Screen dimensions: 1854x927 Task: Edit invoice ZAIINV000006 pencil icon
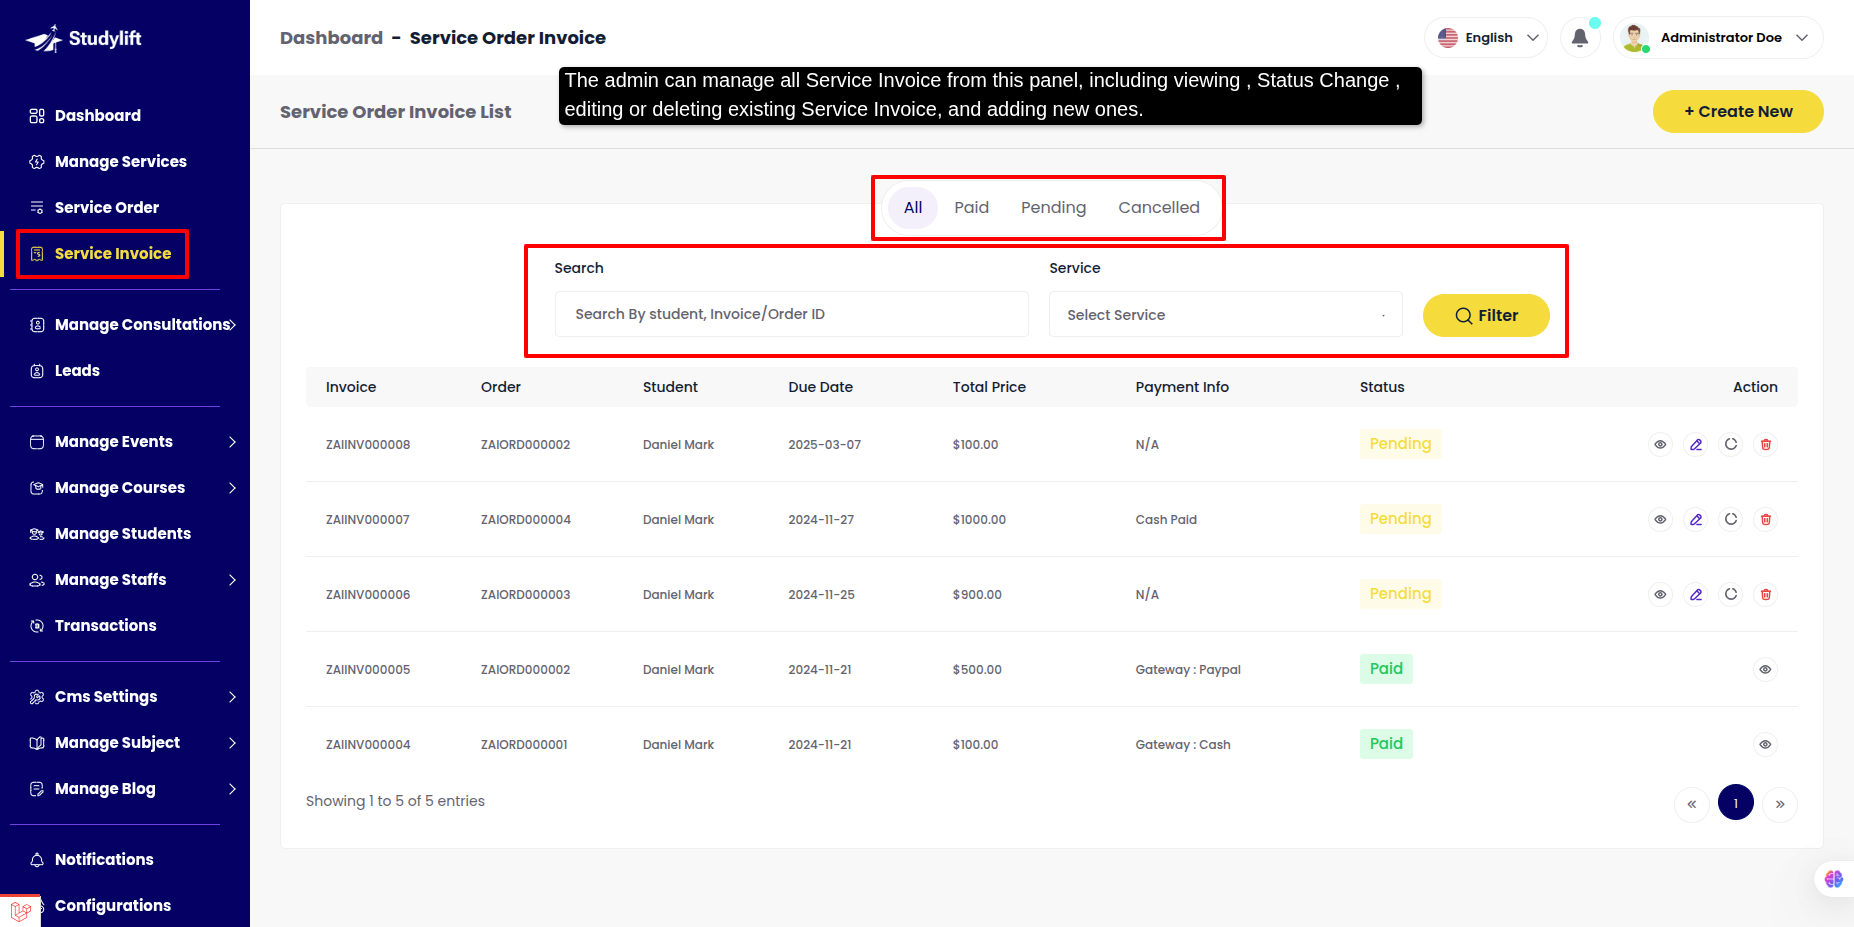tap(1696, 594)
